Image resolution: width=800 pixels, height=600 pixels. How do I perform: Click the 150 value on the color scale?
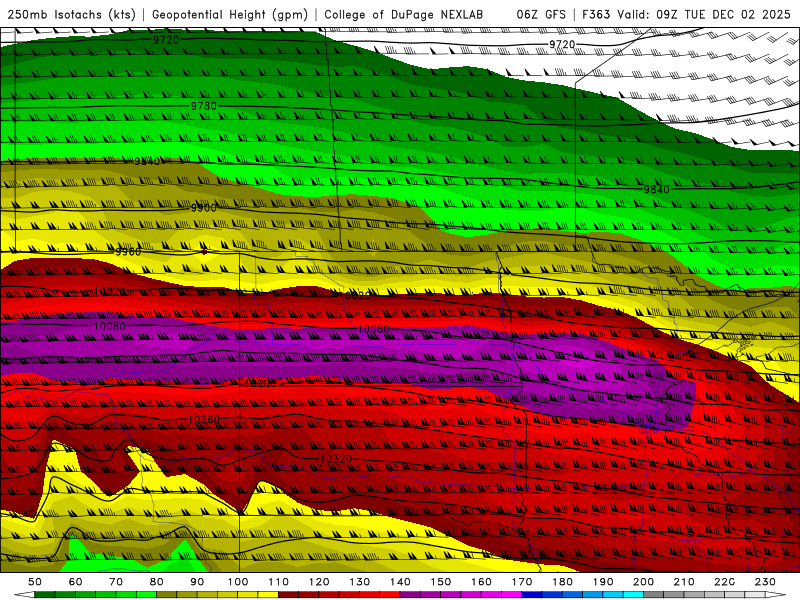[441, 582]
